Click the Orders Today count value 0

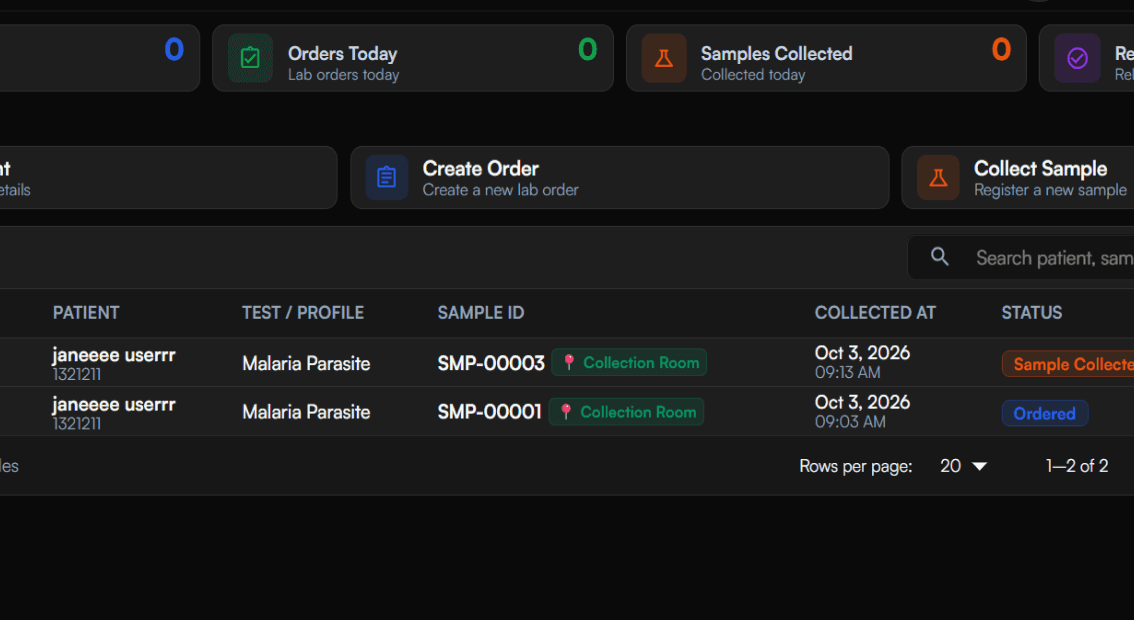[587, 49]
